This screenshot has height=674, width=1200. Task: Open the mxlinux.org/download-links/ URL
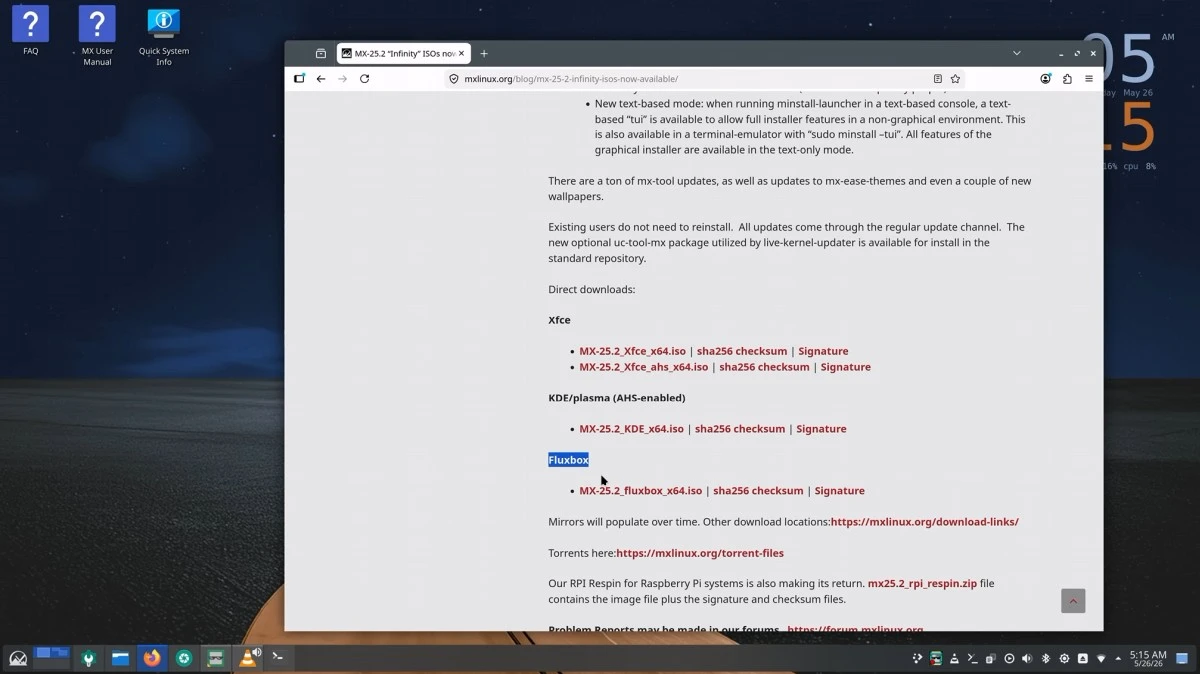click(x=925, y=522)
